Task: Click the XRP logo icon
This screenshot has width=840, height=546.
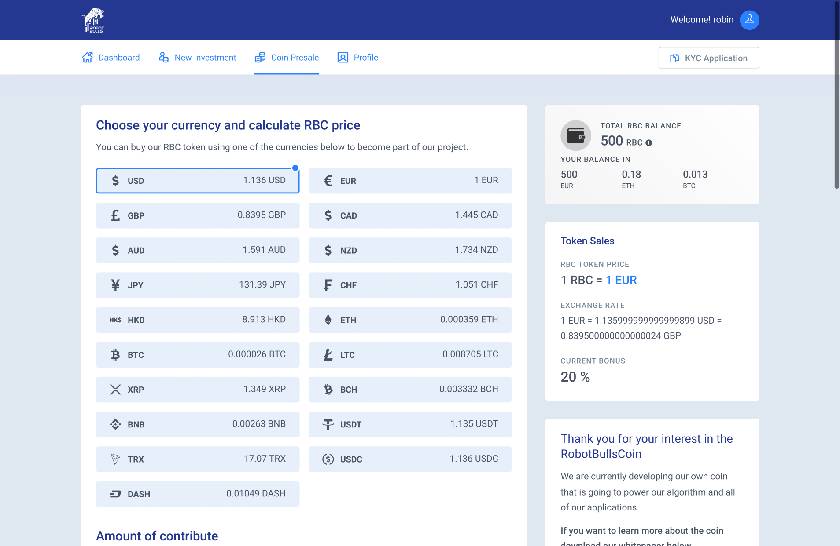Action: click(115, 389)
